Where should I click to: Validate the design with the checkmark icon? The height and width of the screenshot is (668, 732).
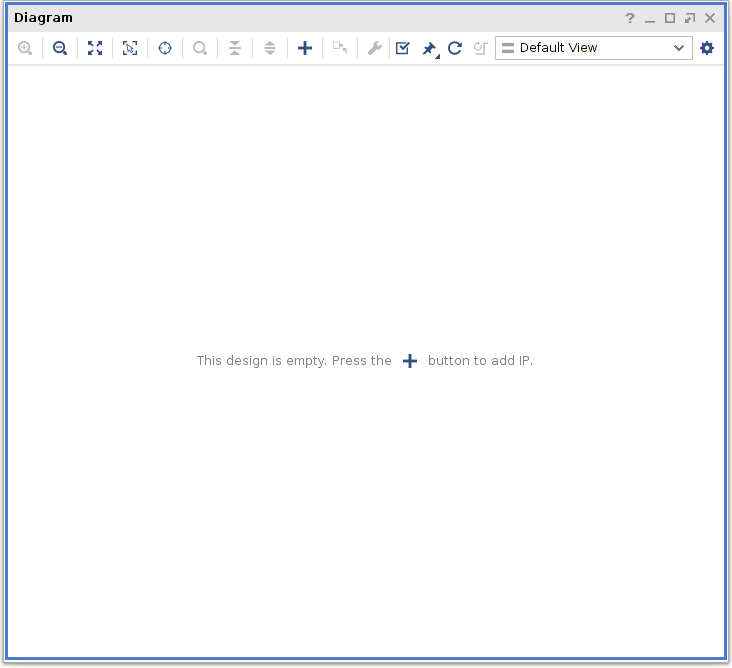[402, 48]
